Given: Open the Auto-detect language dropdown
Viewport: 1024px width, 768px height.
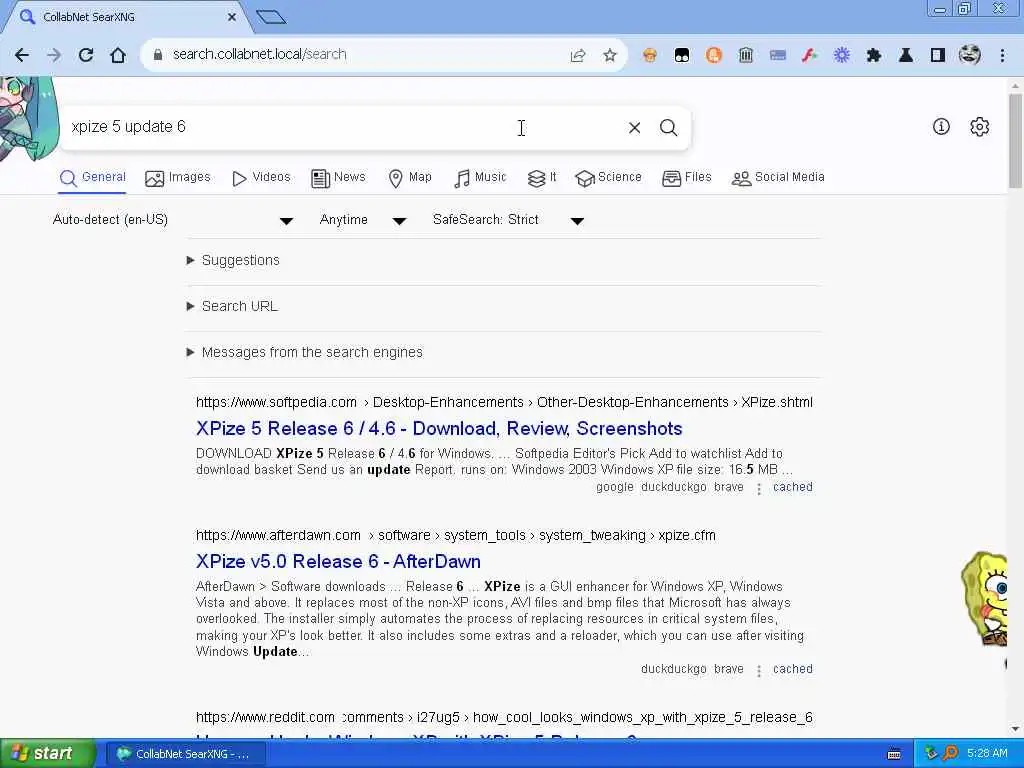Looking at the screenshot, I should pyautogui.click(x=173, y=220).
